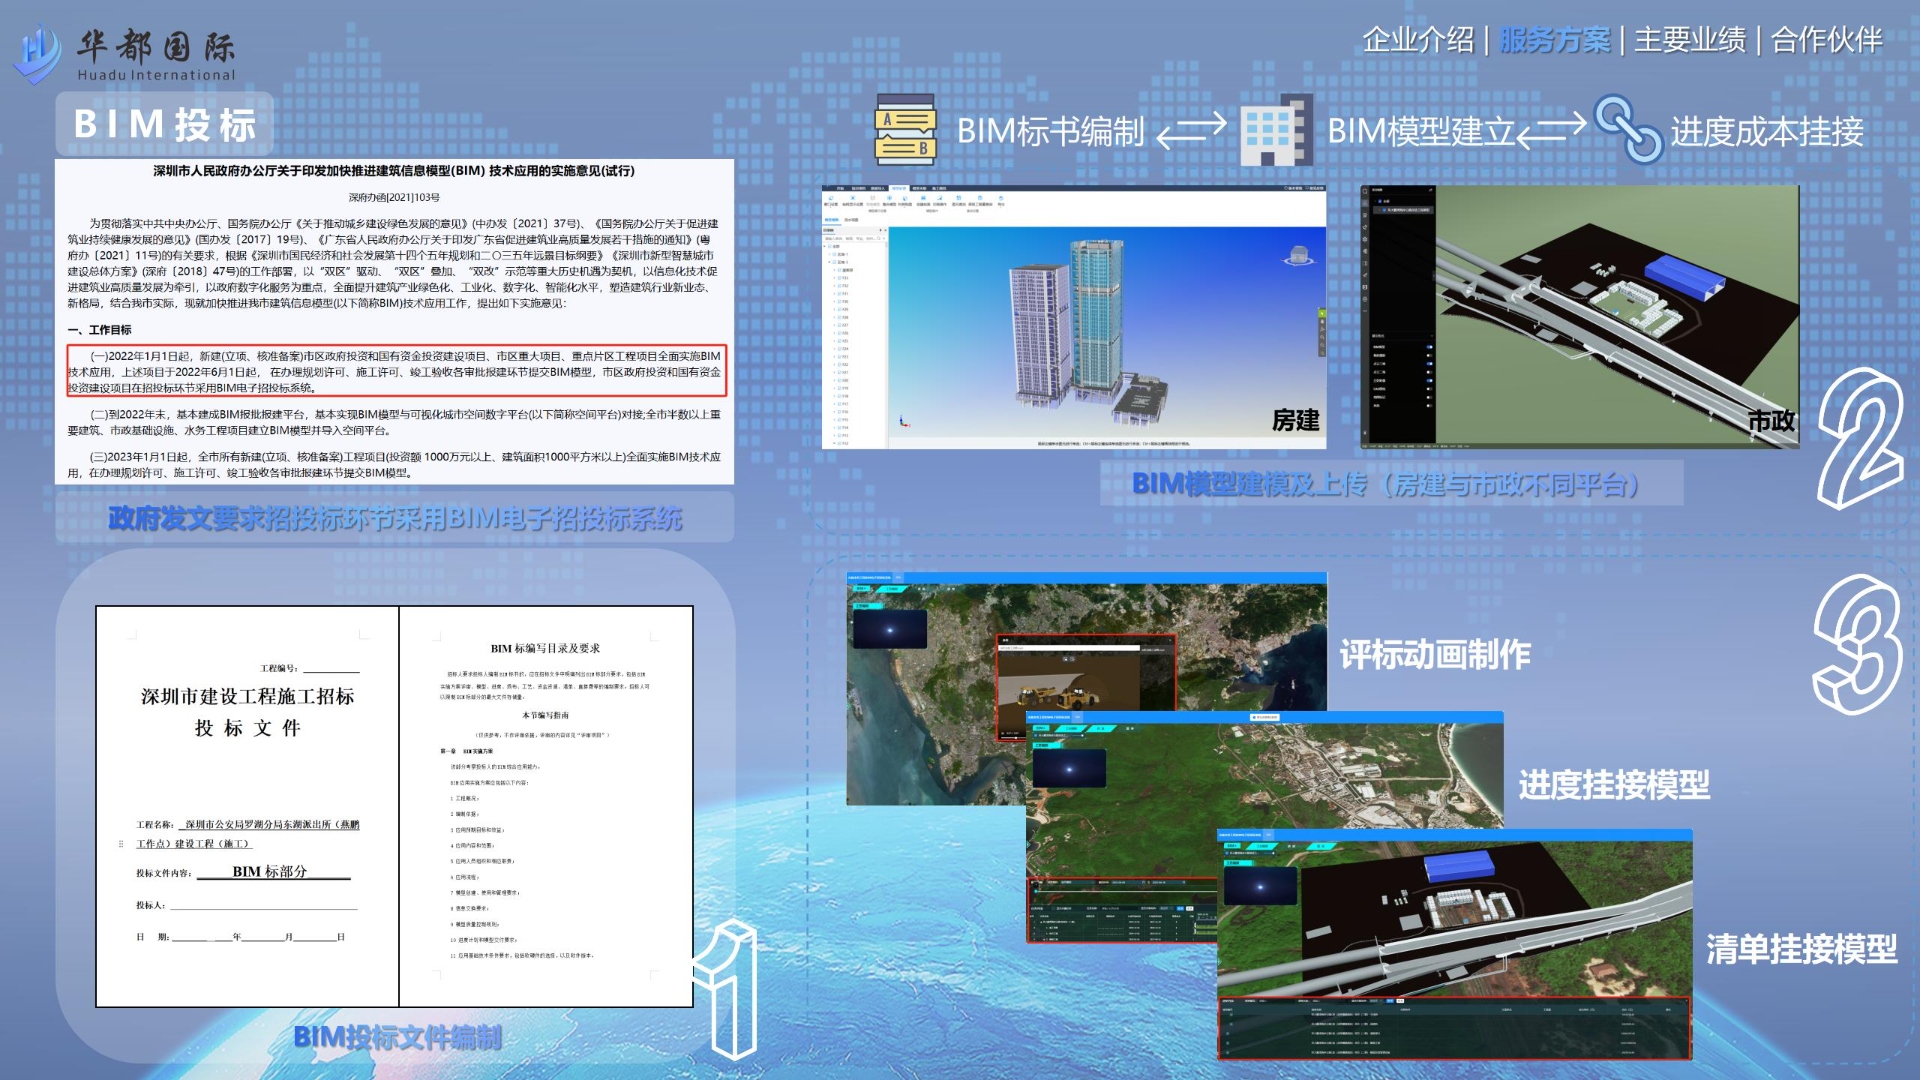Click the double arrow after BIM标书编制
Viewport: 1920px width, 1080px height.
pyautogui.click(x=1191, y=130)
